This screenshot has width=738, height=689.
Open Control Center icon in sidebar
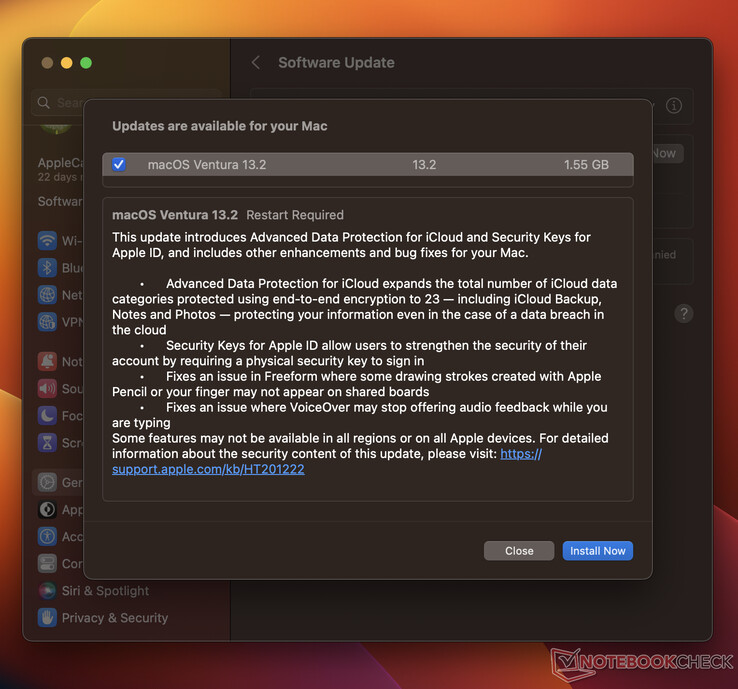(x=47, y=563)
